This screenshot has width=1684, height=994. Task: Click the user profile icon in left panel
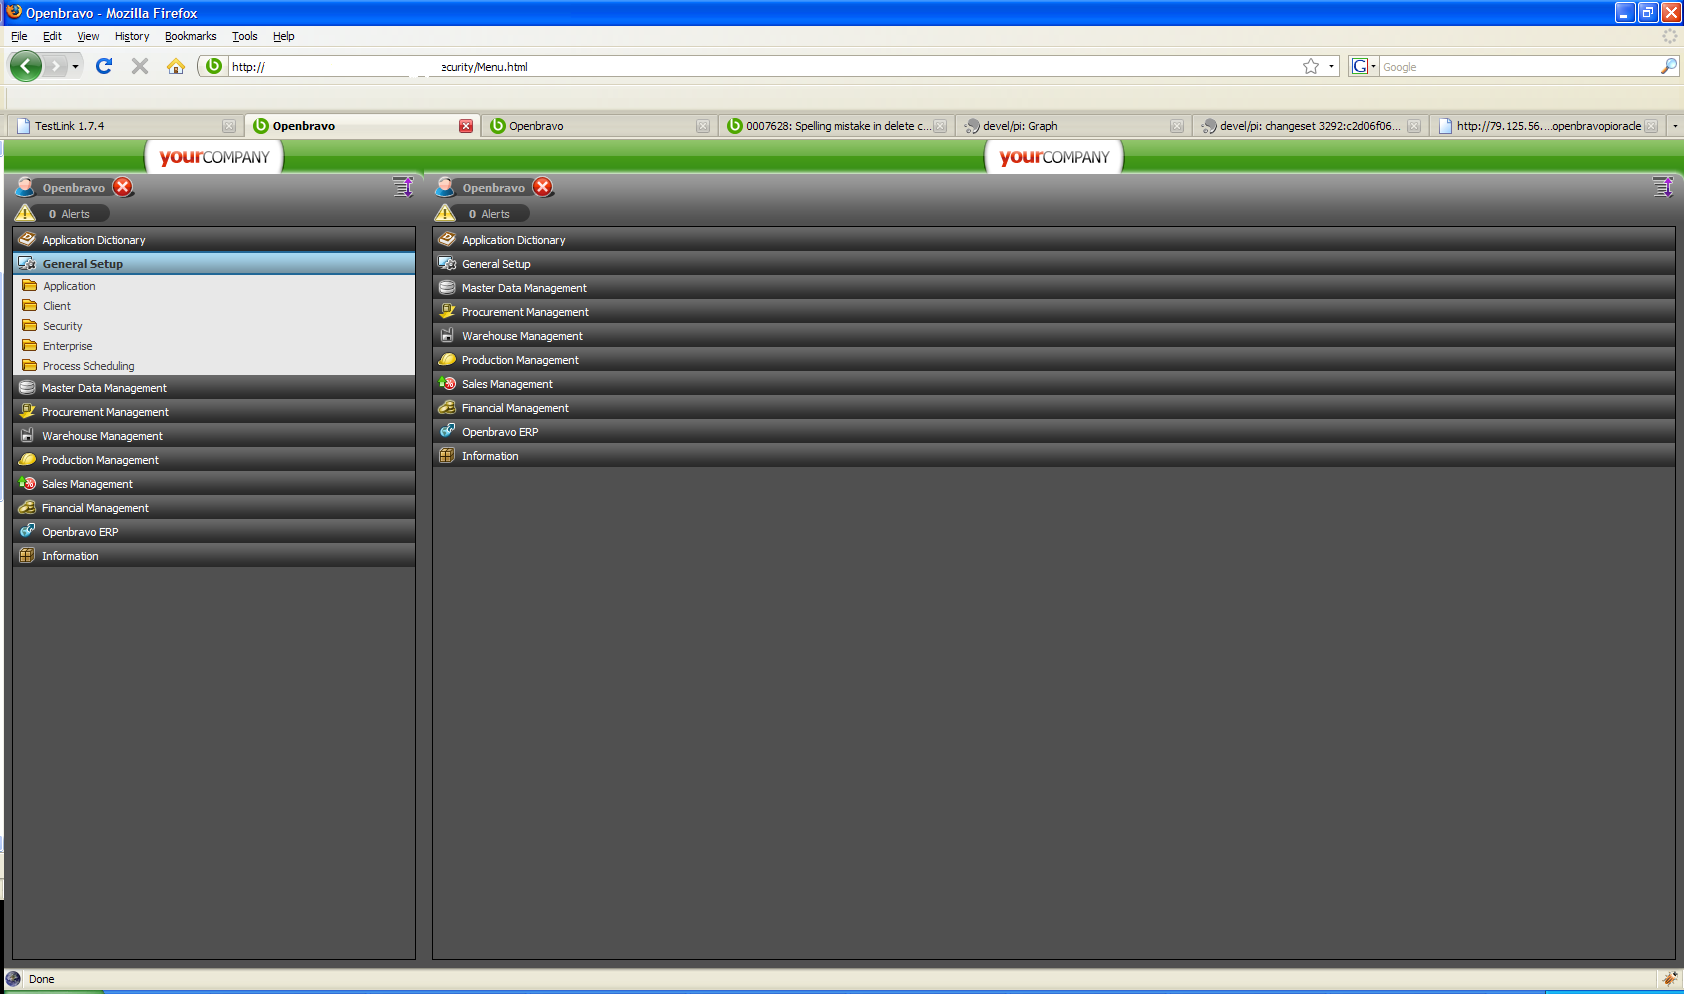tap(25, 187)
